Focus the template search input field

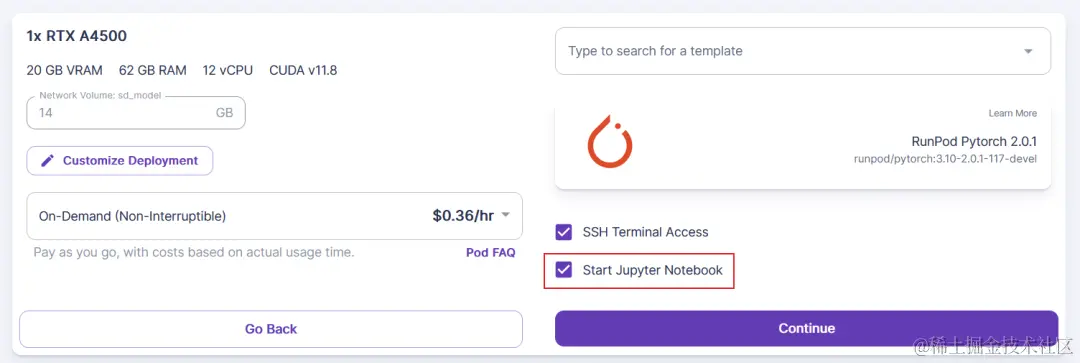point(803,51)
